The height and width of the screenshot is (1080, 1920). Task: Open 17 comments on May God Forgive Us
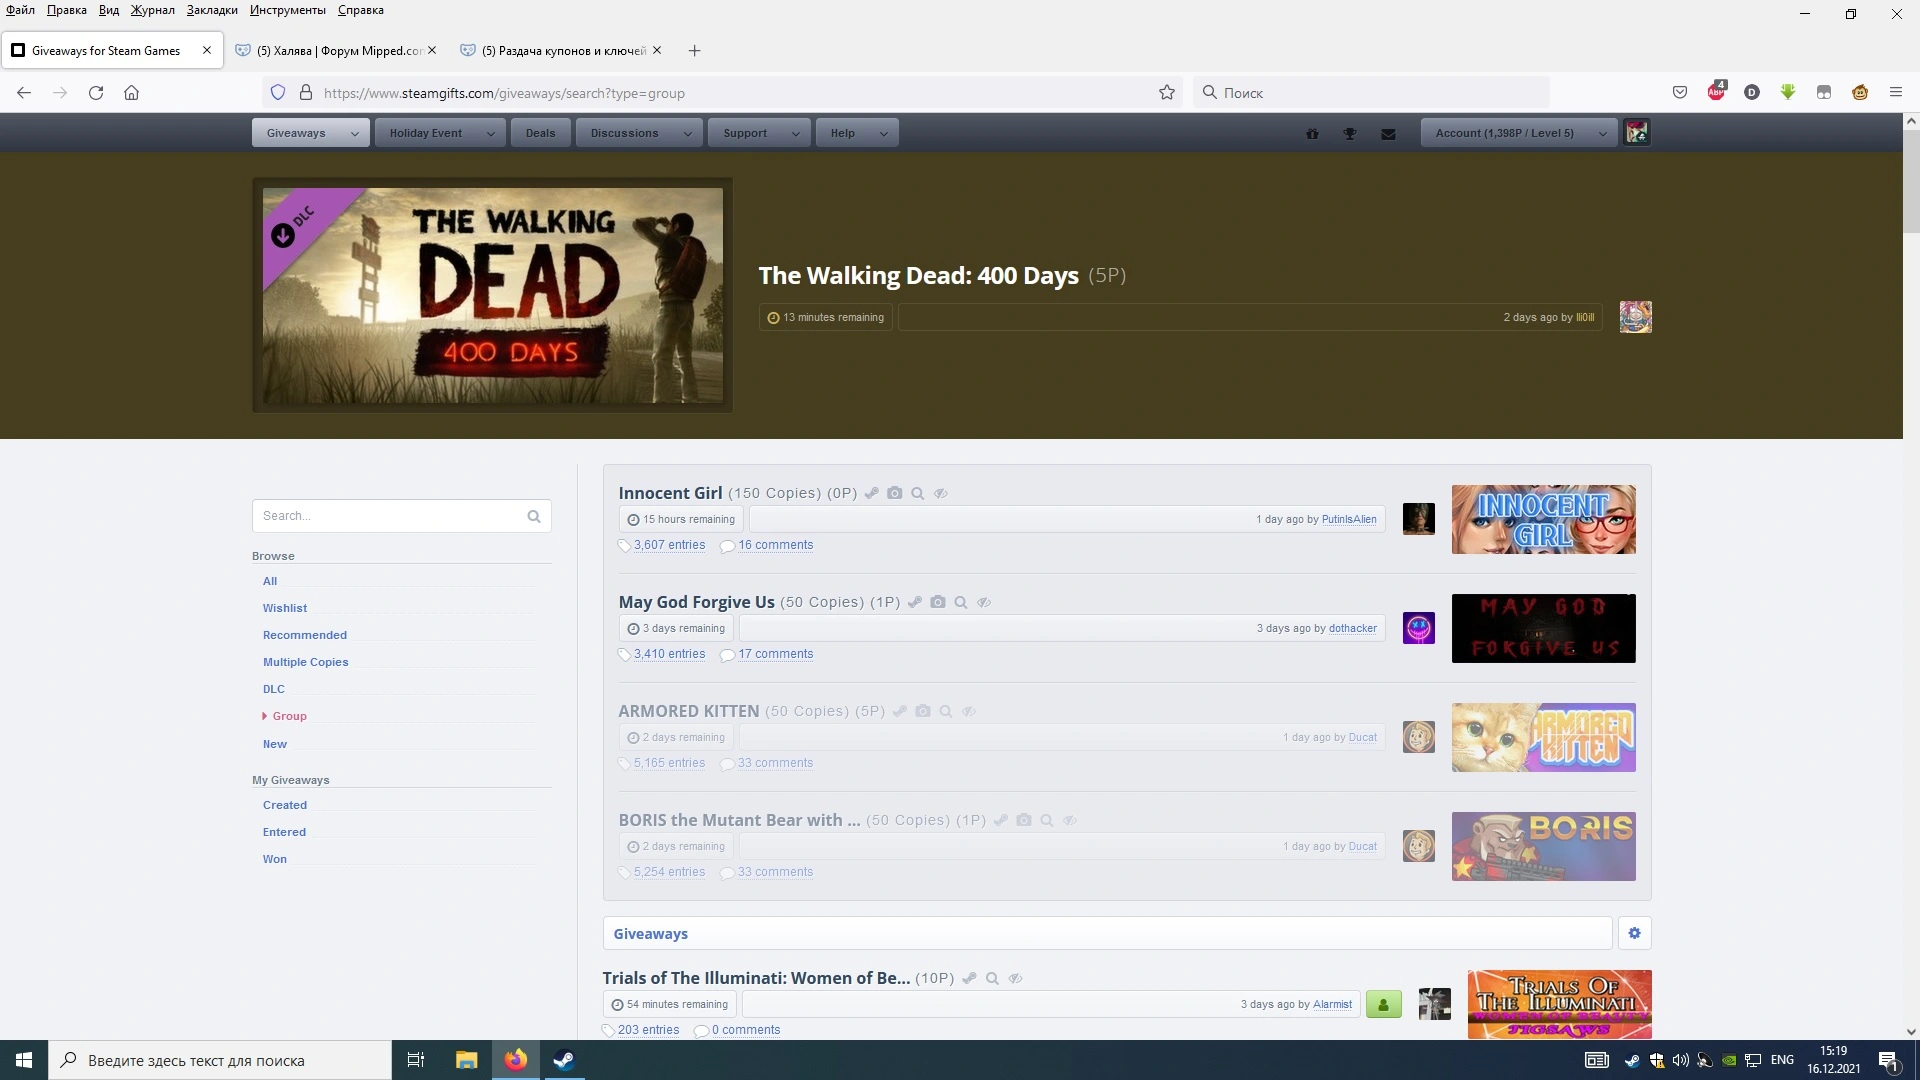click(x=776, y=654)
